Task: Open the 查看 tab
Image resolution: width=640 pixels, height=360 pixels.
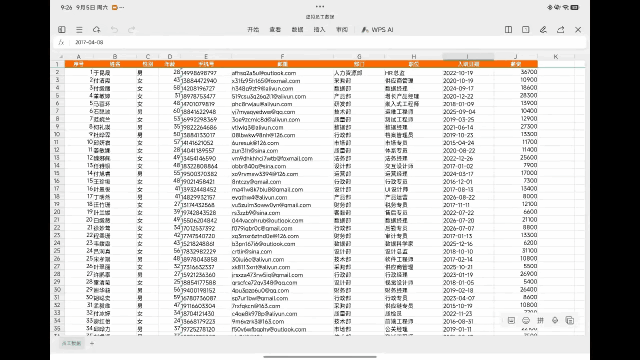Action: click(x=275, y=29)
